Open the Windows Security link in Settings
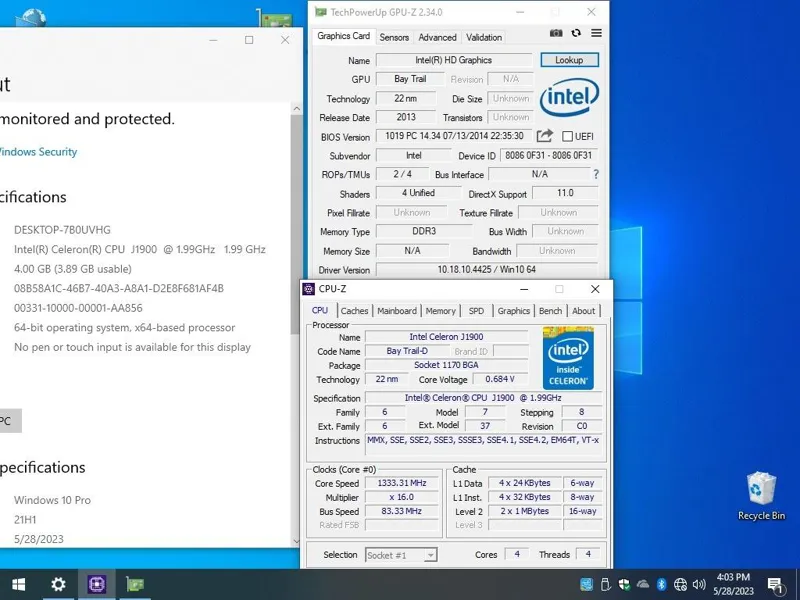Screen dimensions: 800x600 click(38, 152)
